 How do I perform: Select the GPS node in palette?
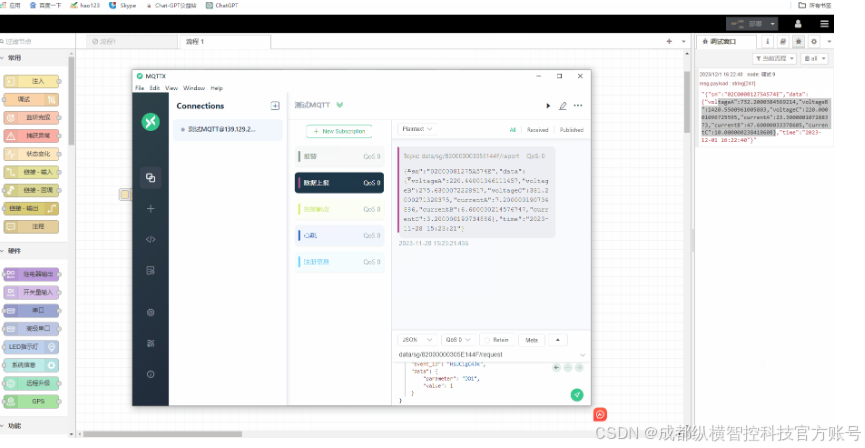point(31,401)
